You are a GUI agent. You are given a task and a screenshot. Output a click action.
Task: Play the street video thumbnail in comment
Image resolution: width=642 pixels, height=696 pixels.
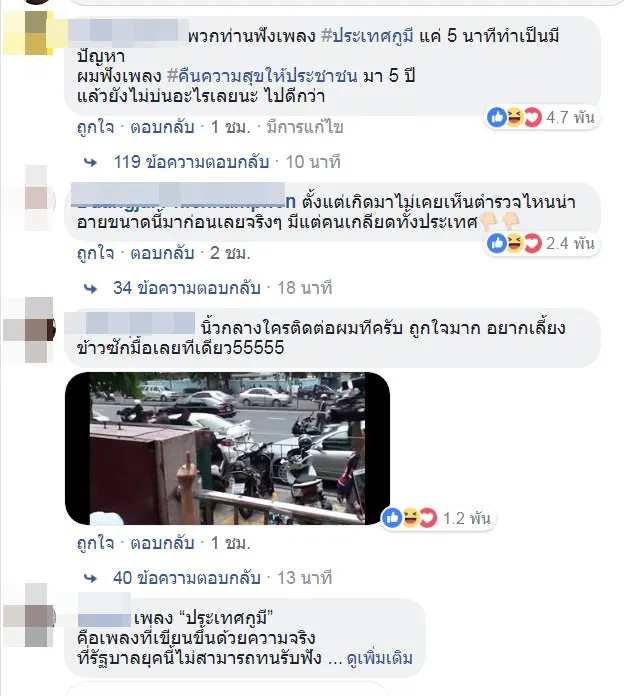click(227, 448)
